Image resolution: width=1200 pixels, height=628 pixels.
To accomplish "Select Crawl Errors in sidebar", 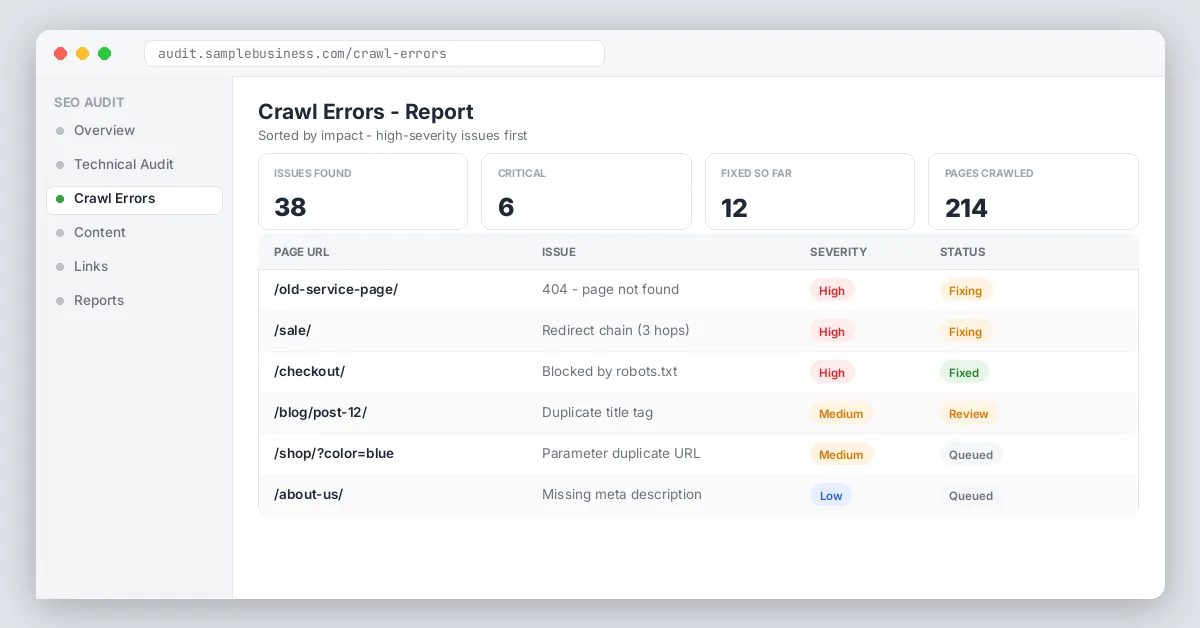I will [134, 199].
